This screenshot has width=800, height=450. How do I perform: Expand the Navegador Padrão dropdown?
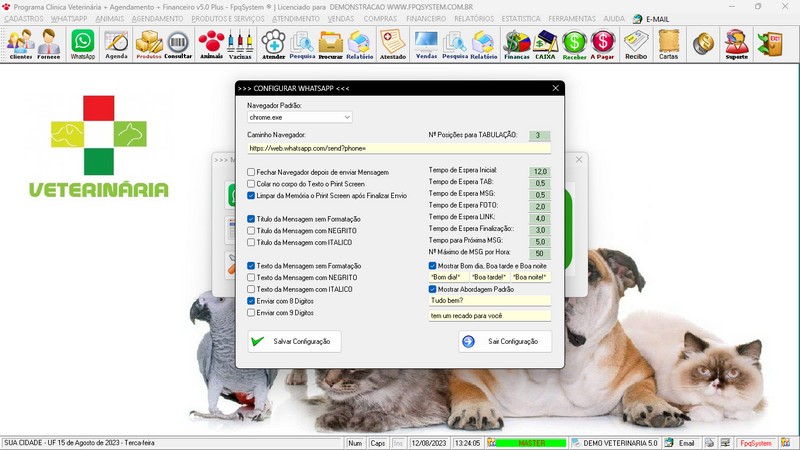[x=347, y=117]
